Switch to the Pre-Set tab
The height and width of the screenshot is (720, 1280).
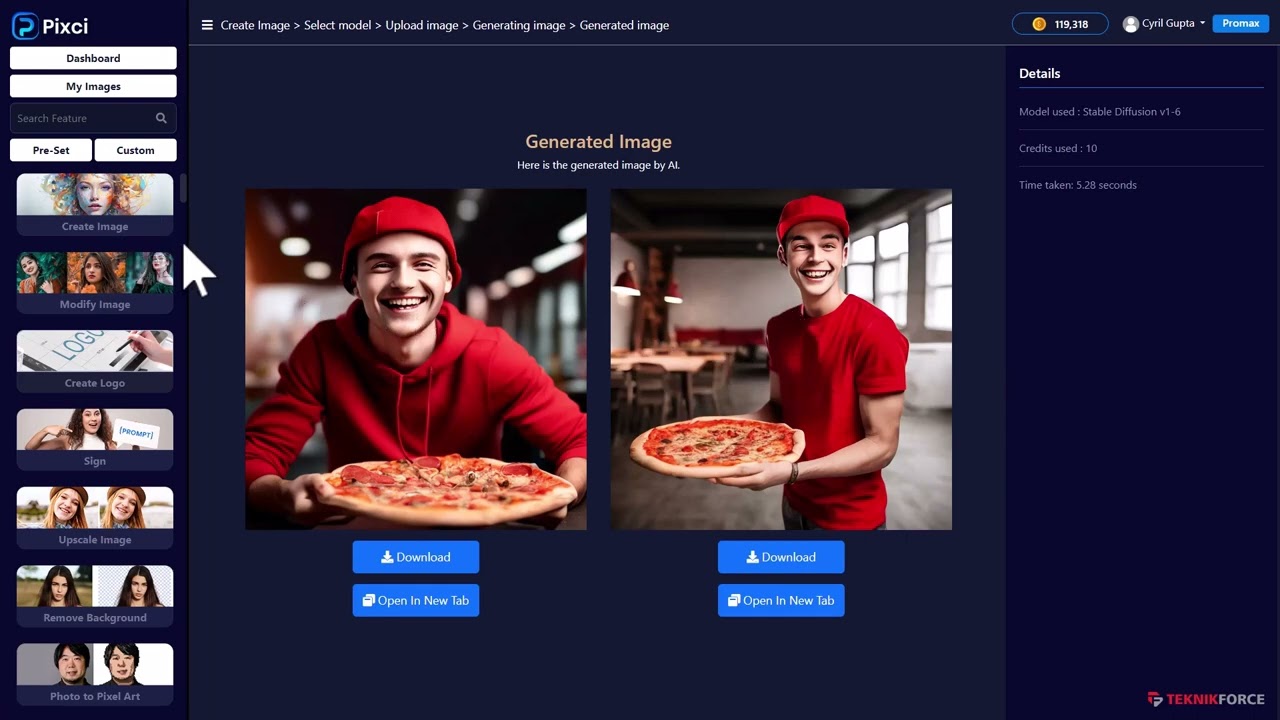click(51, 150)
